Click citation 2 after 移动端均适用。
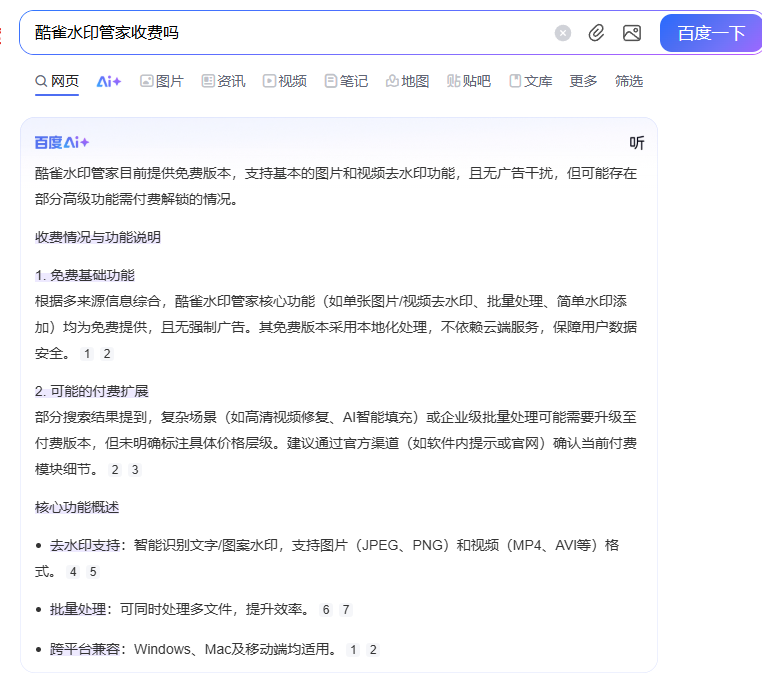 (373, 650)
